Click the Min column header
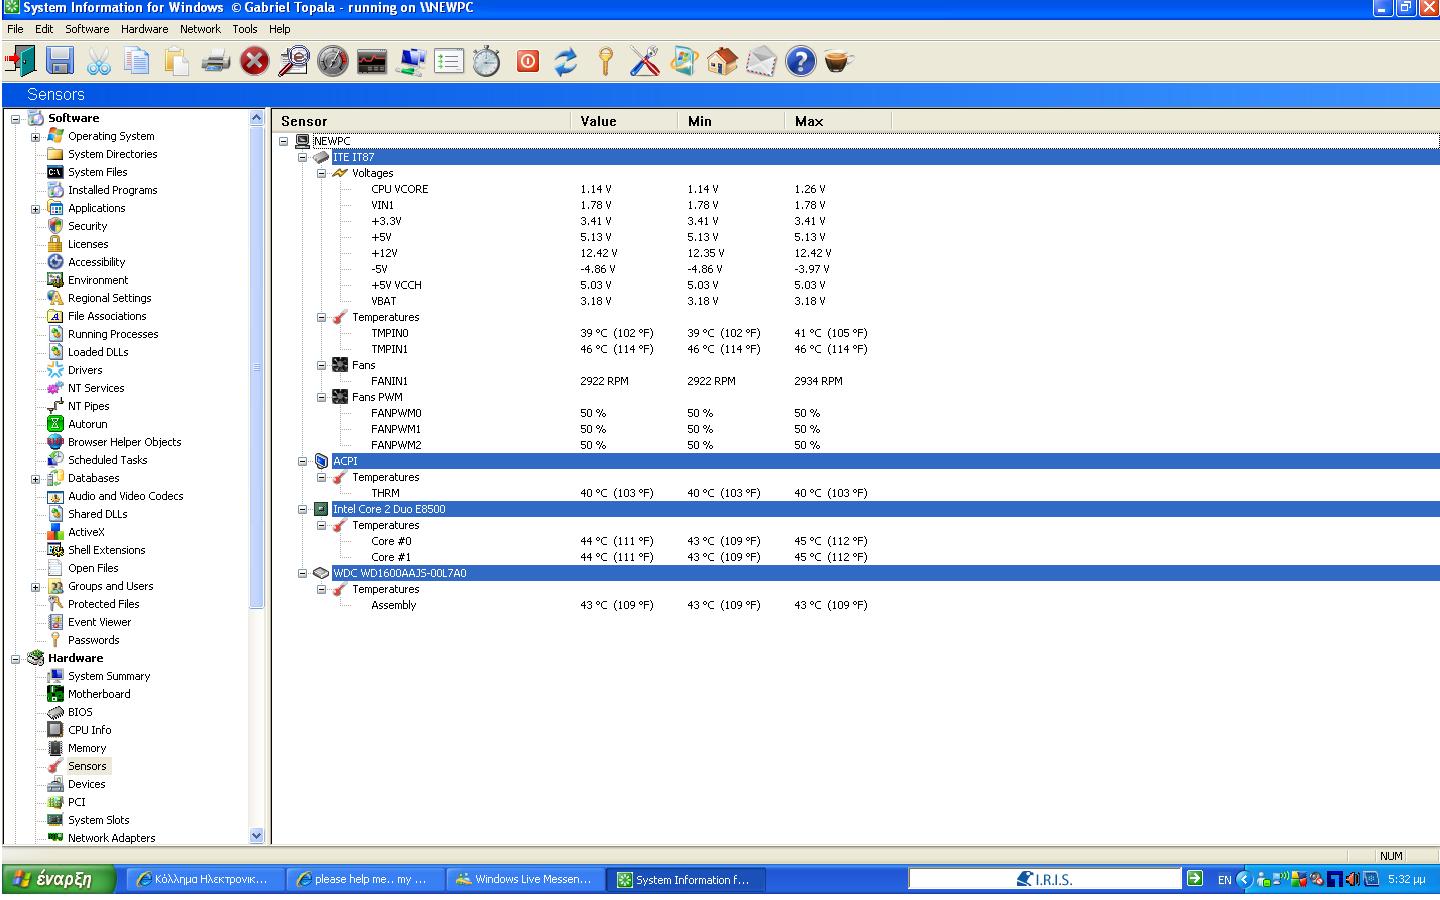The image size is (1440, 900). [x=731, y=121]
